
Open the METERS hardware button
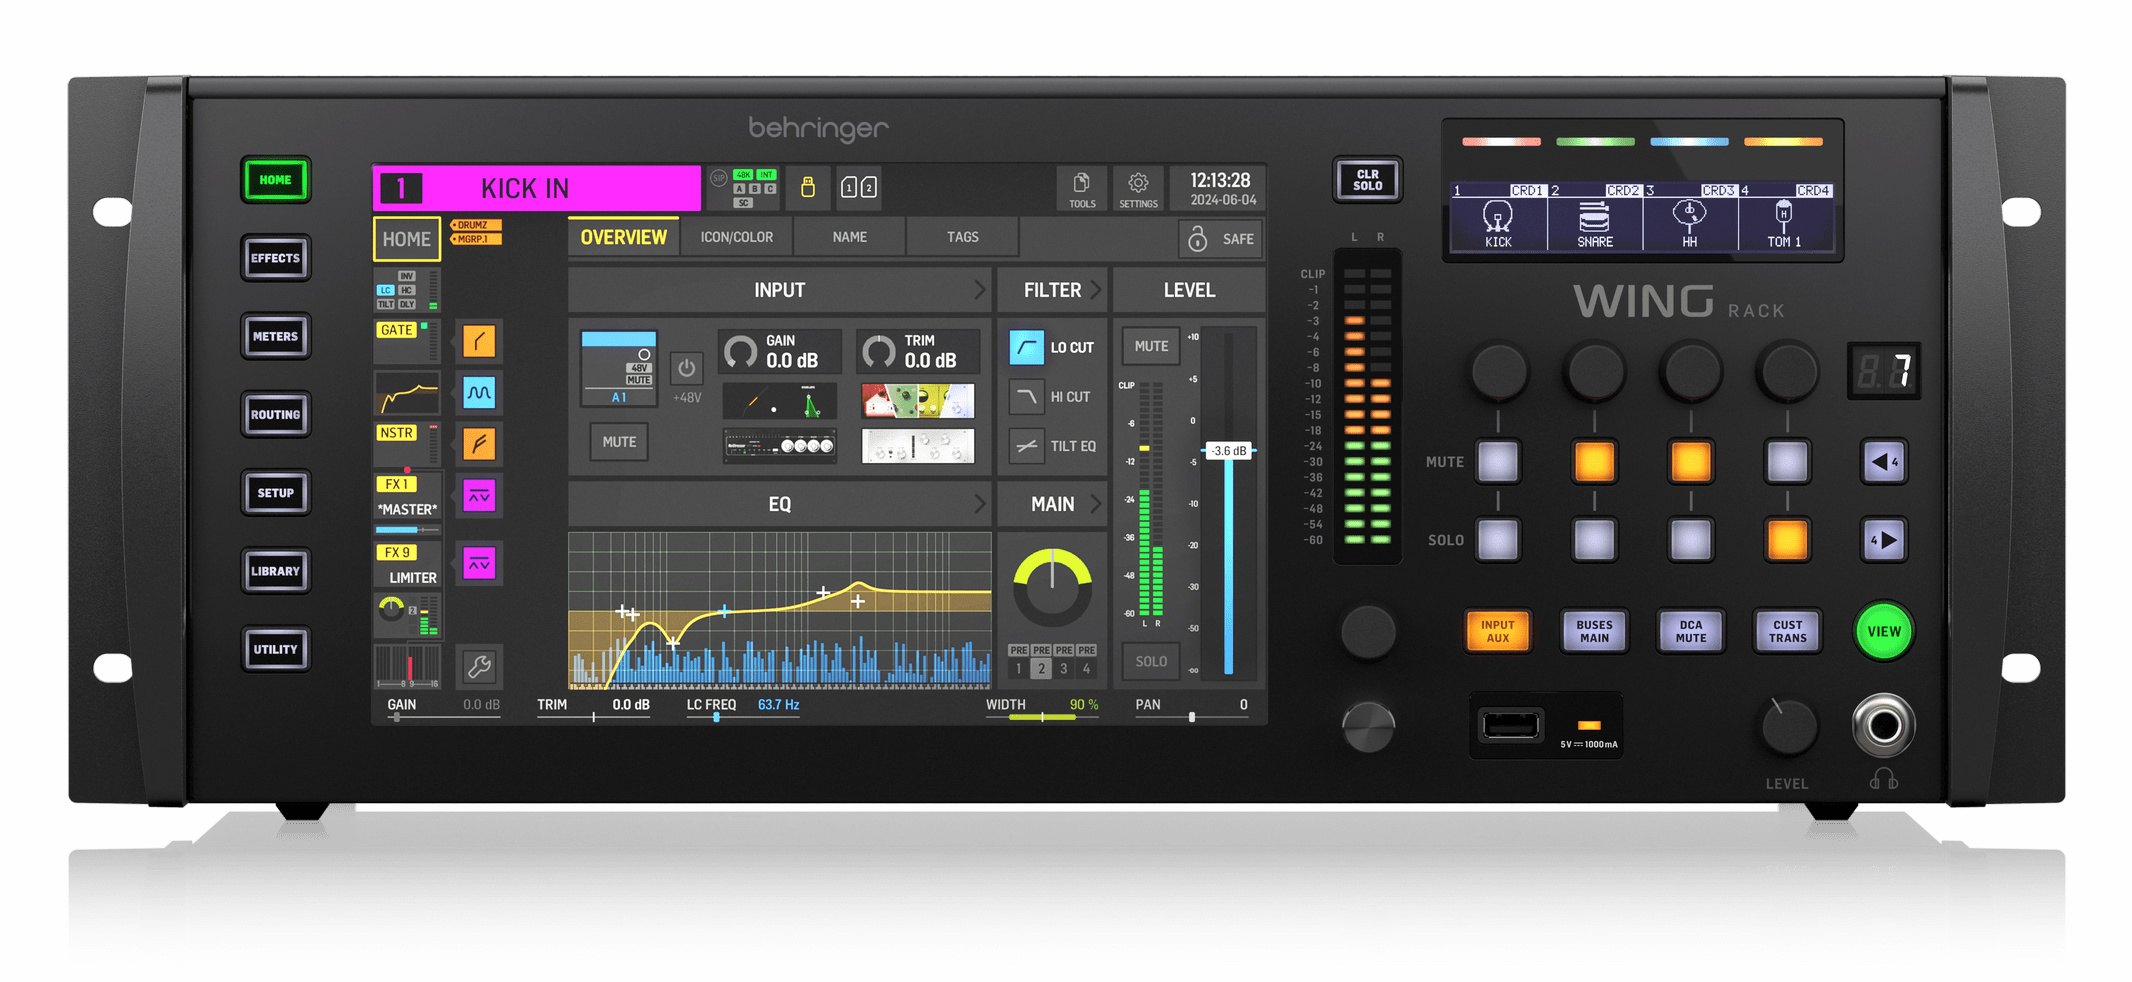pyautogui.click(x=275, y=336)
